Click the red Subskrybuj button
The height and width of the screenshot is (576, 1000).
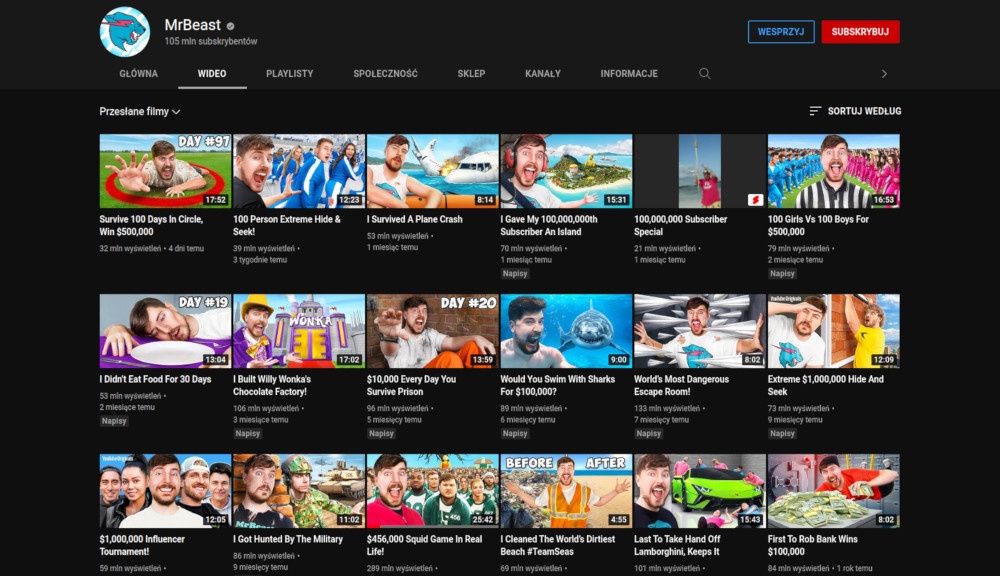[860, 32]
